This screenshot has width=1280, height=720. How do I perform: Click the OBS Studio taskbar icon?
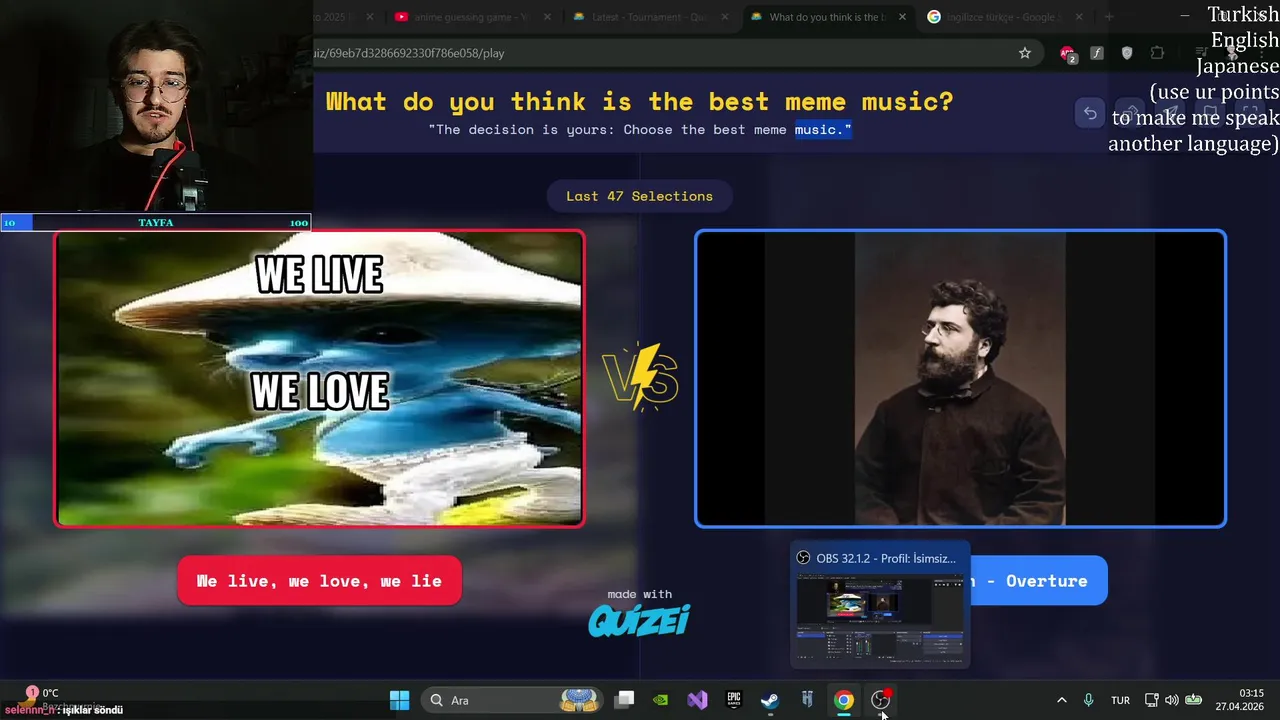click(x=881, y=700)
